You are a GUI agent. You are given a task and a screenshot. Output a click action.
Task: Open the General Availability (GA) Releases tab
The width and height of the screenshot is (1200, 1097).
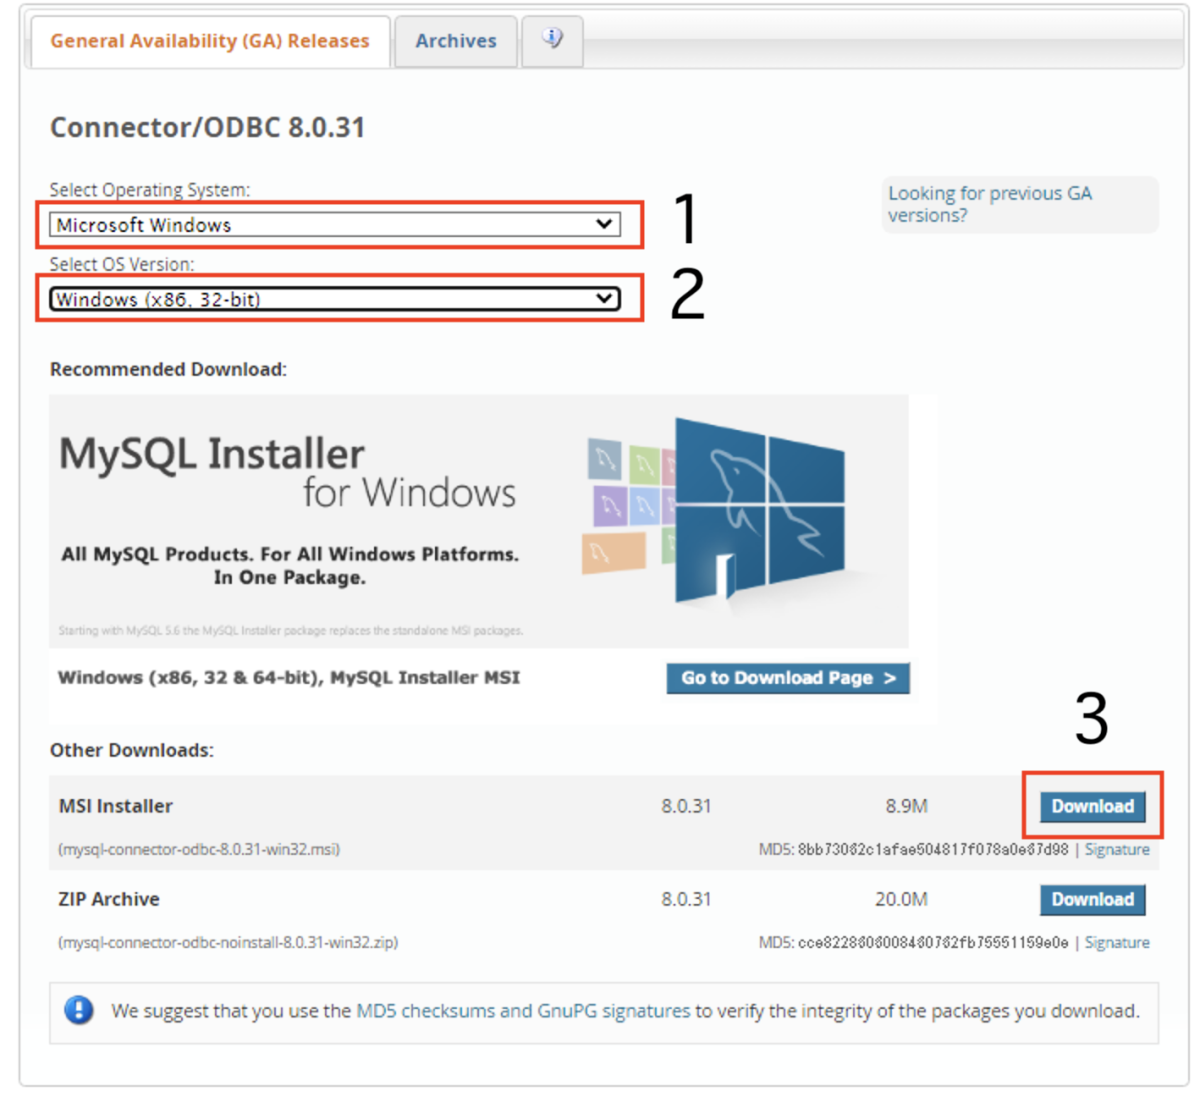point(210,41)
